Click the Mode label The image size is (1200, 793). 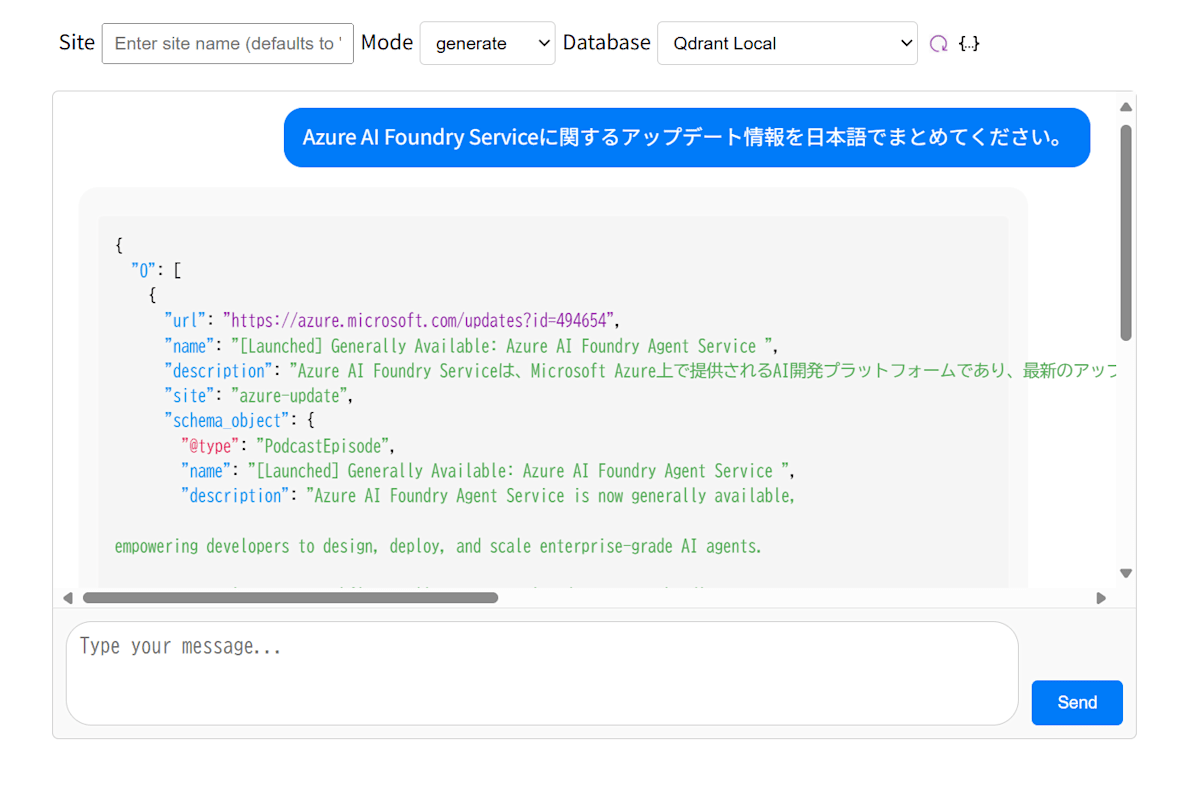387,42
